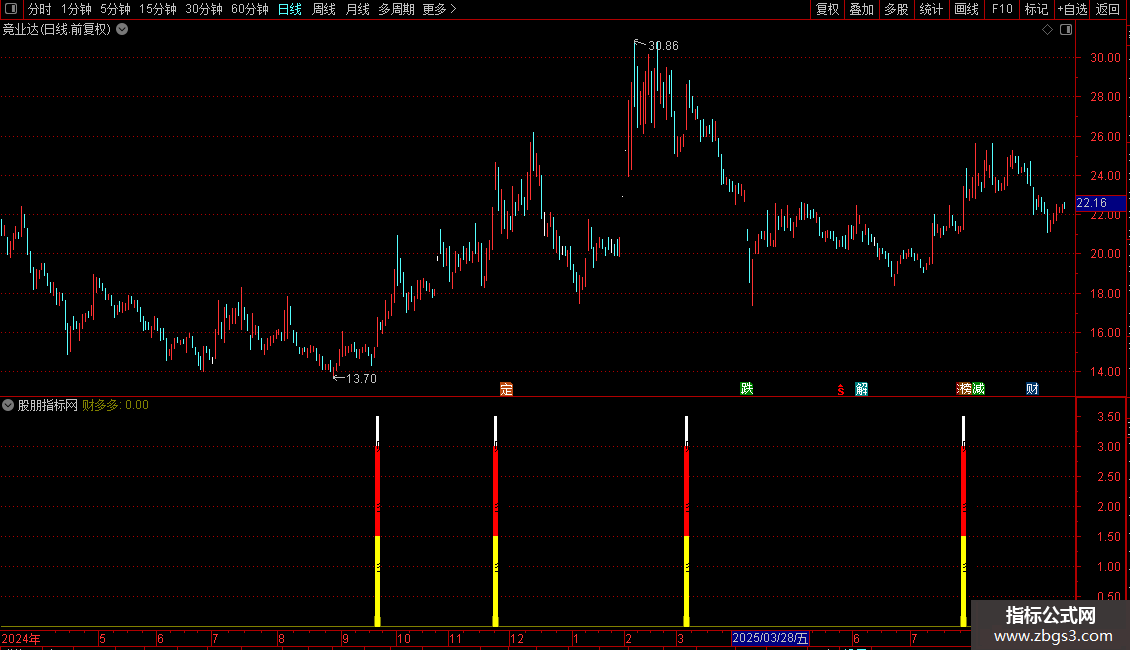This screenshot has width=1130, height=650.
Task: Open the 竞业达 chart settings circle arrow
Action: [123, 30]
